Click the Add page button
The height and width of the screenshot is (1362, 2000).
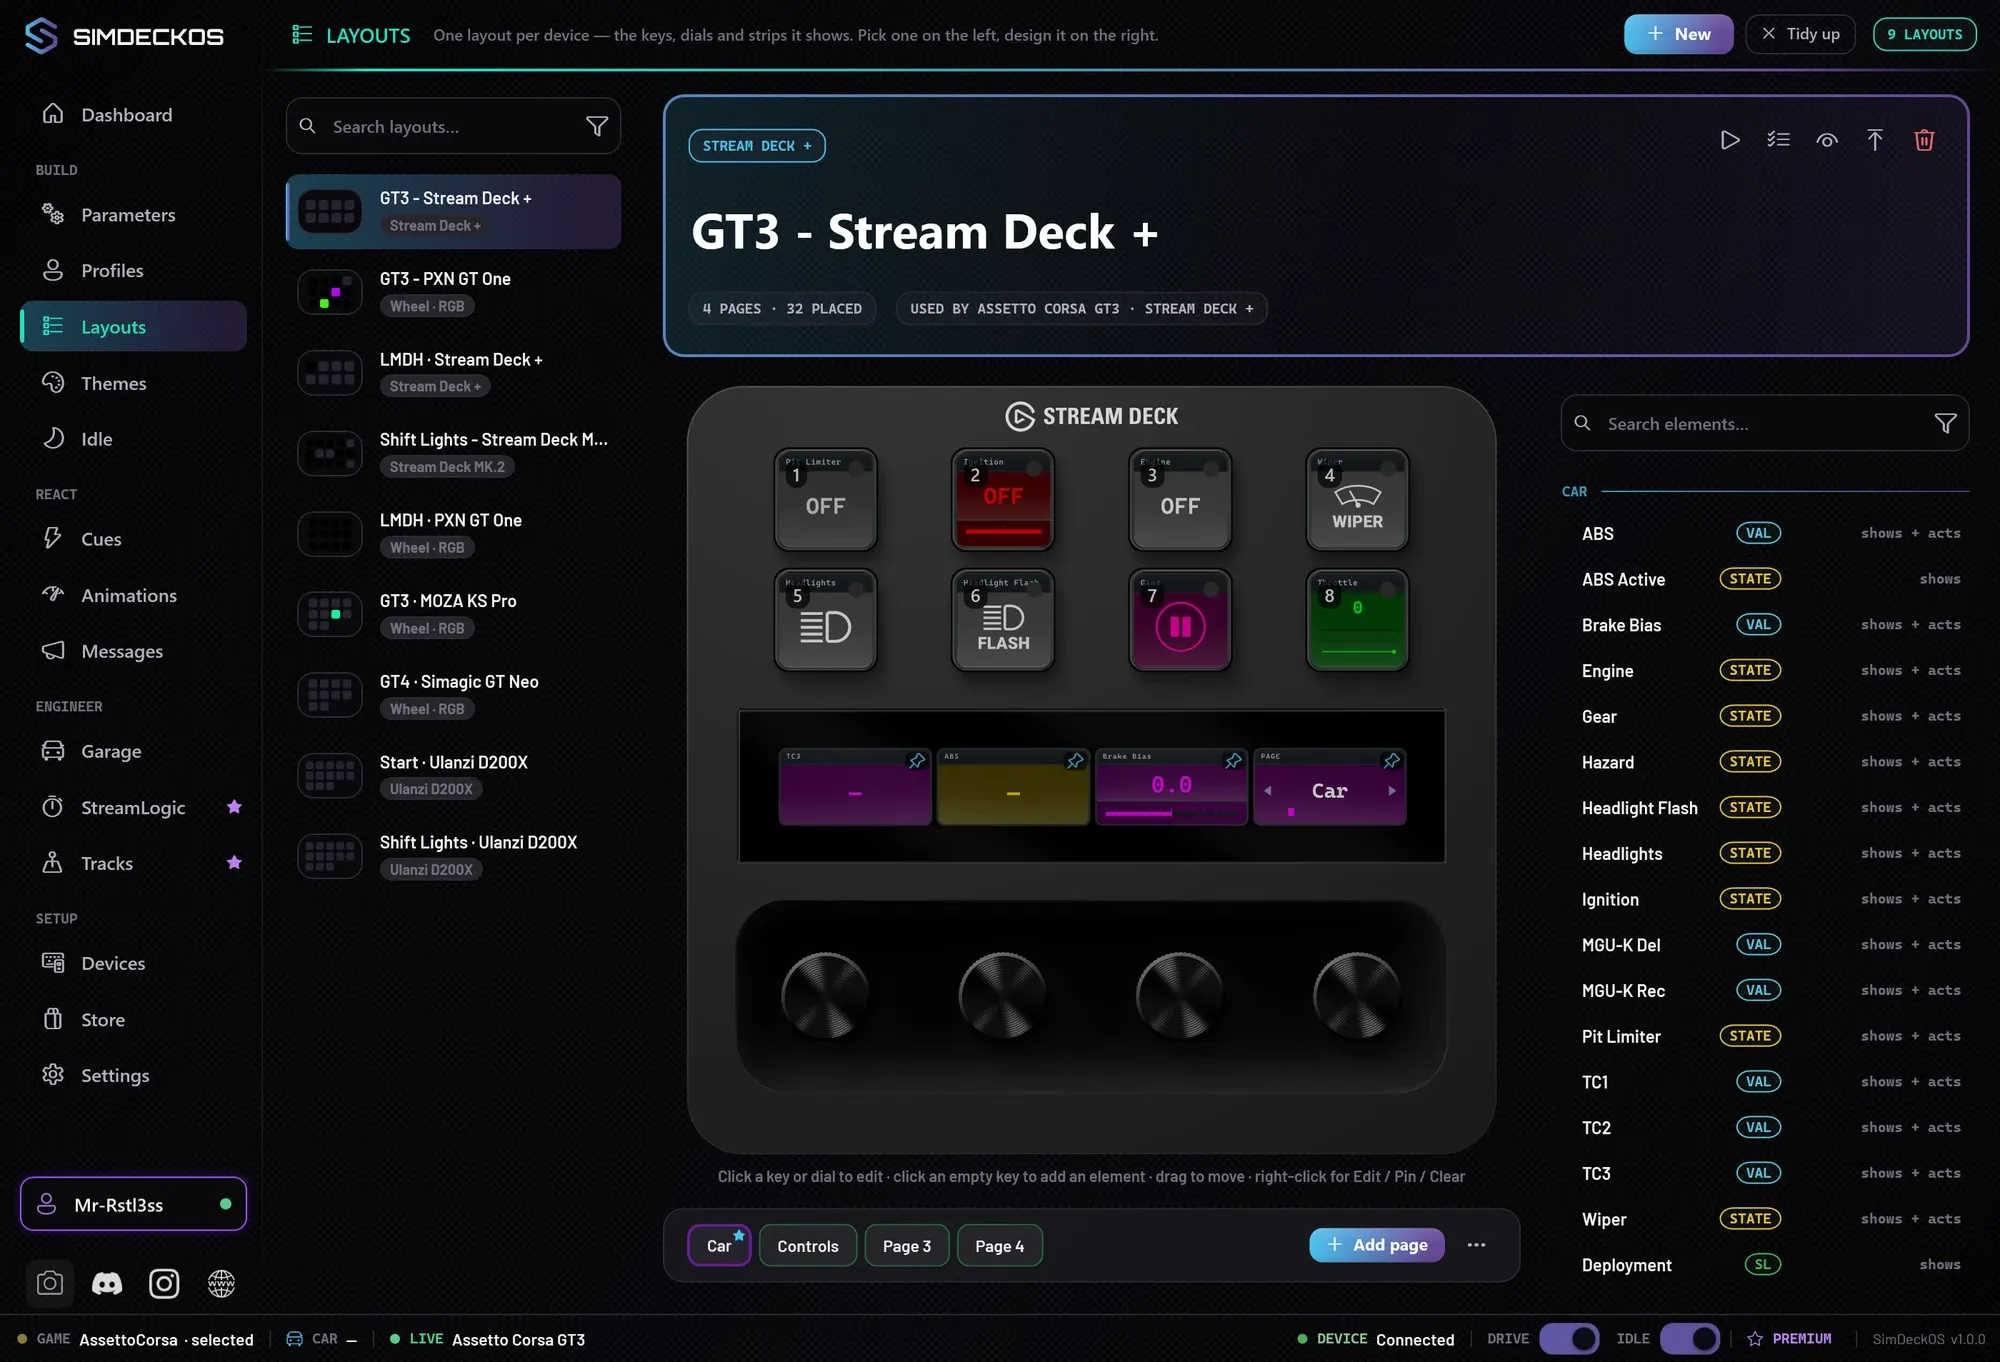(1376, 1245)
